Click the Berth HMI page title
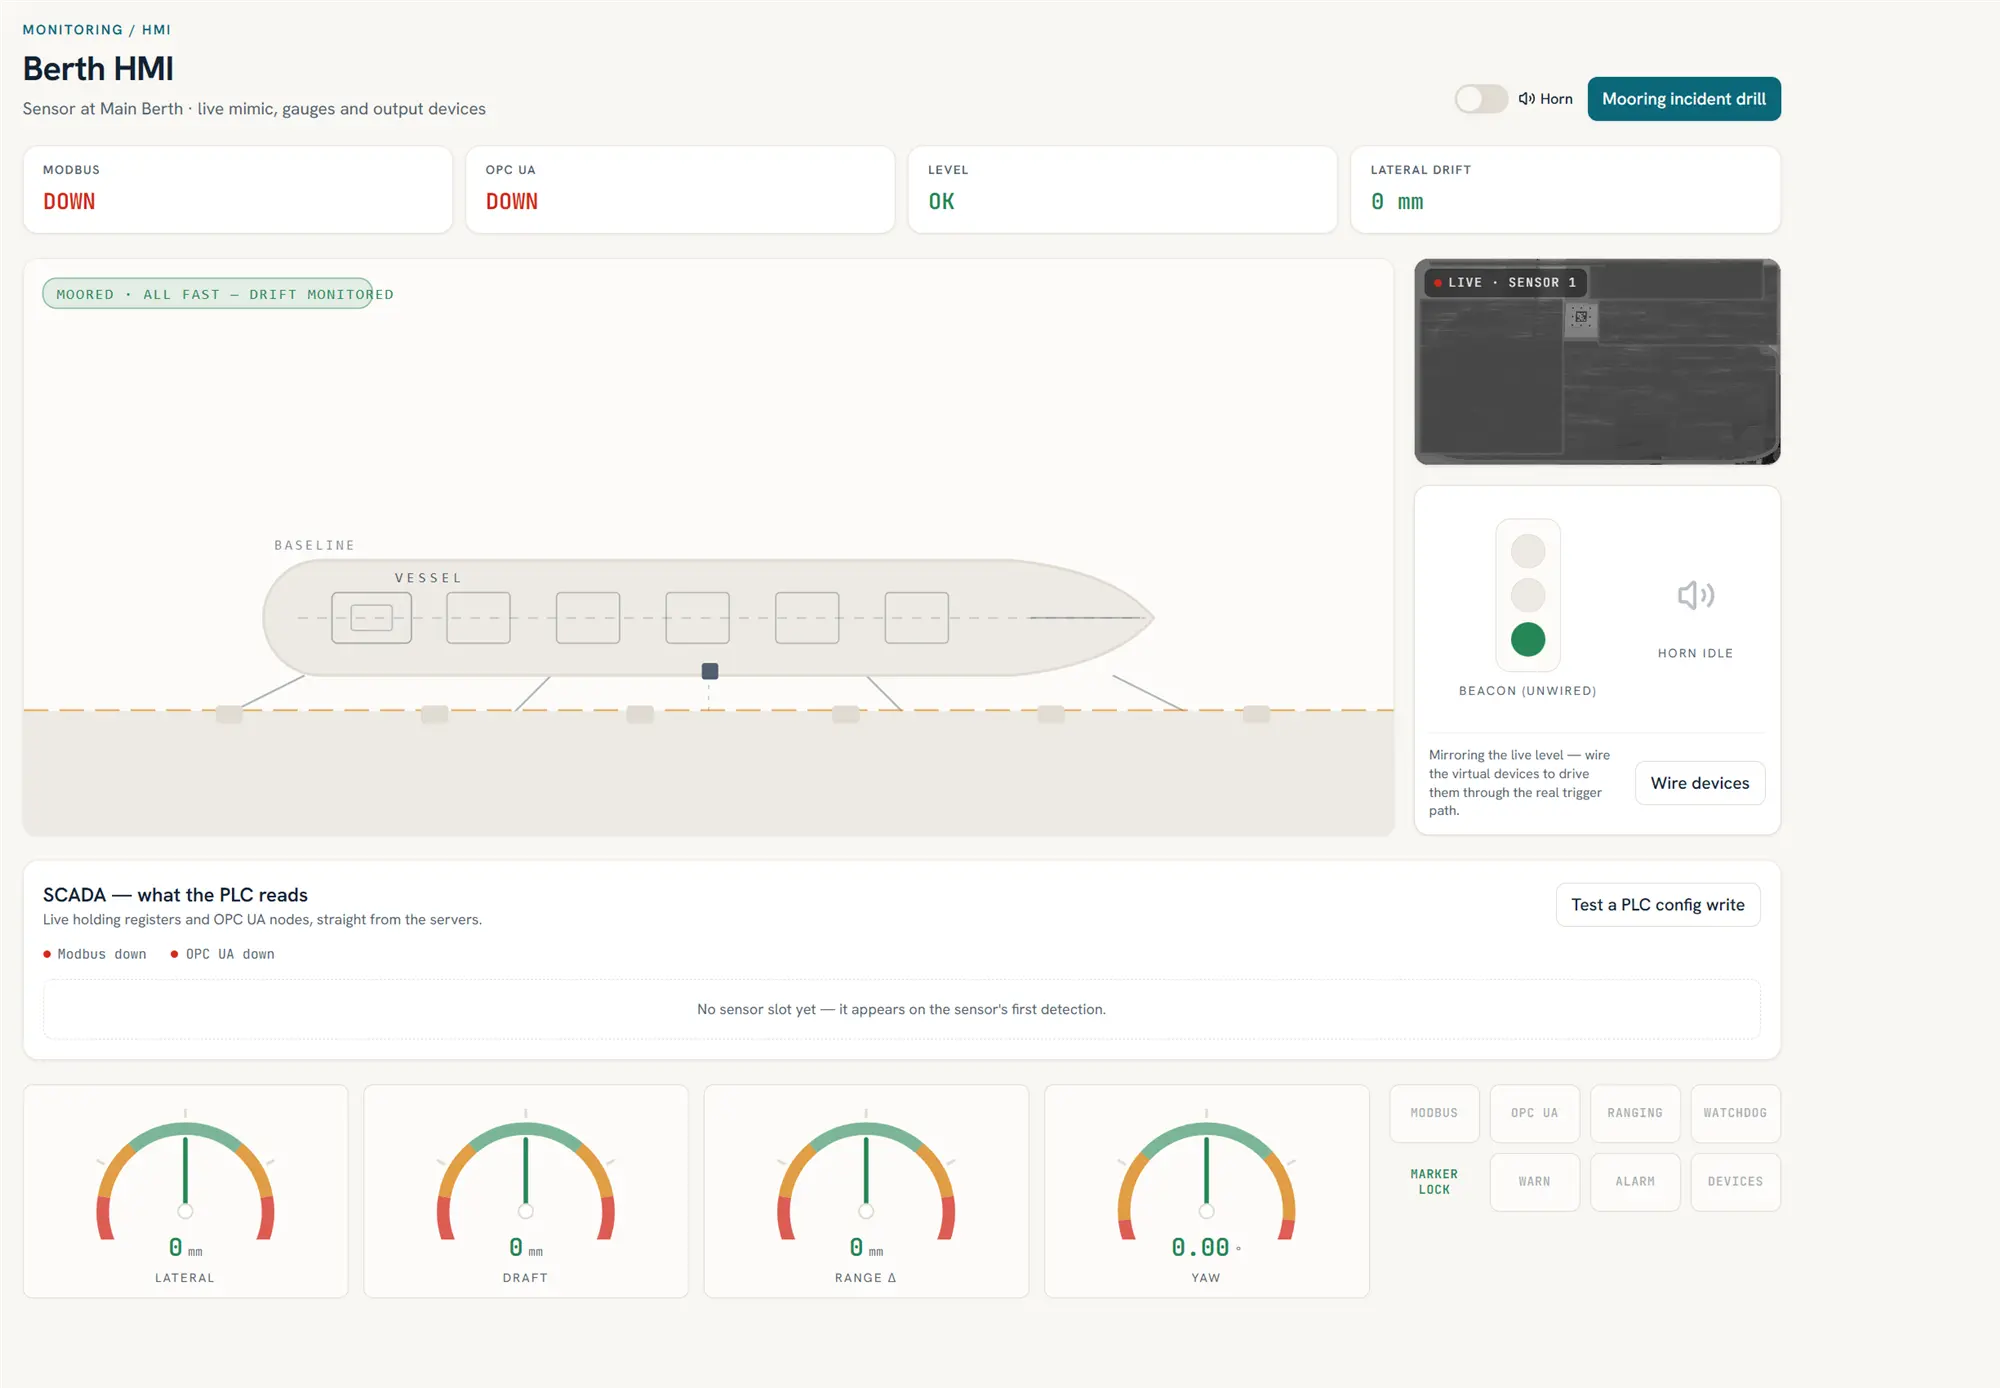Screen dimensions: 2000x1388 pyautogui.click(x=98, y=69)
